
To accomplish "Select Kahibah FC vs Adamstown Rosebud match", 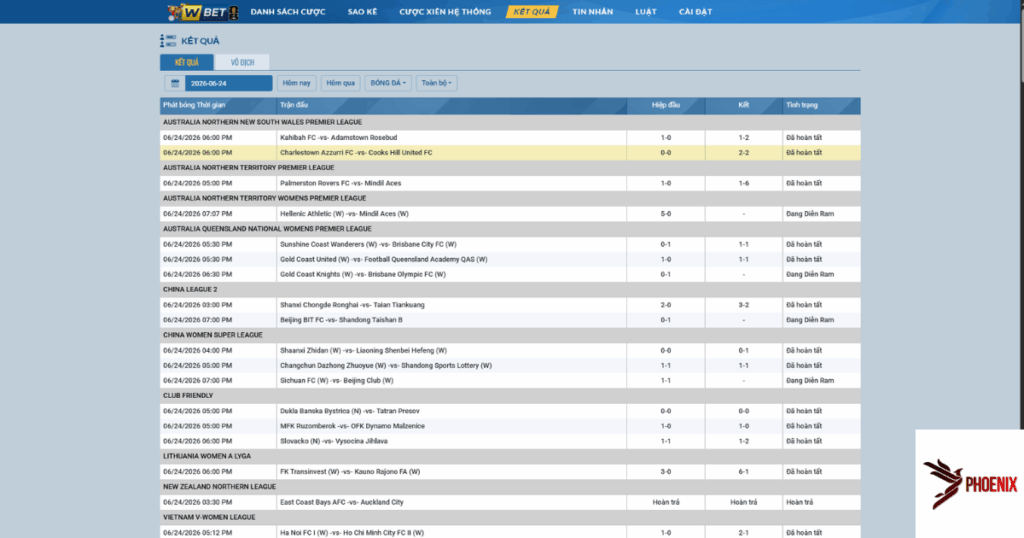I will pyautogui.click(x=510, y=138).
